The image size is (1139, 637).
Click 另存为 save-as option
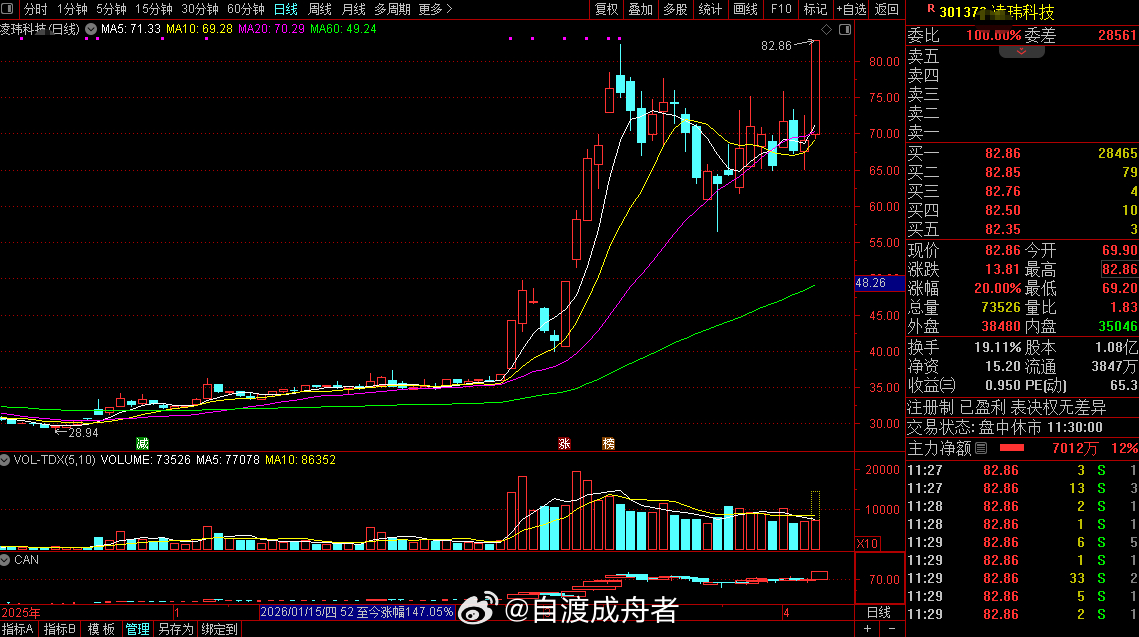pyautogui.click(x=176, y=629)
